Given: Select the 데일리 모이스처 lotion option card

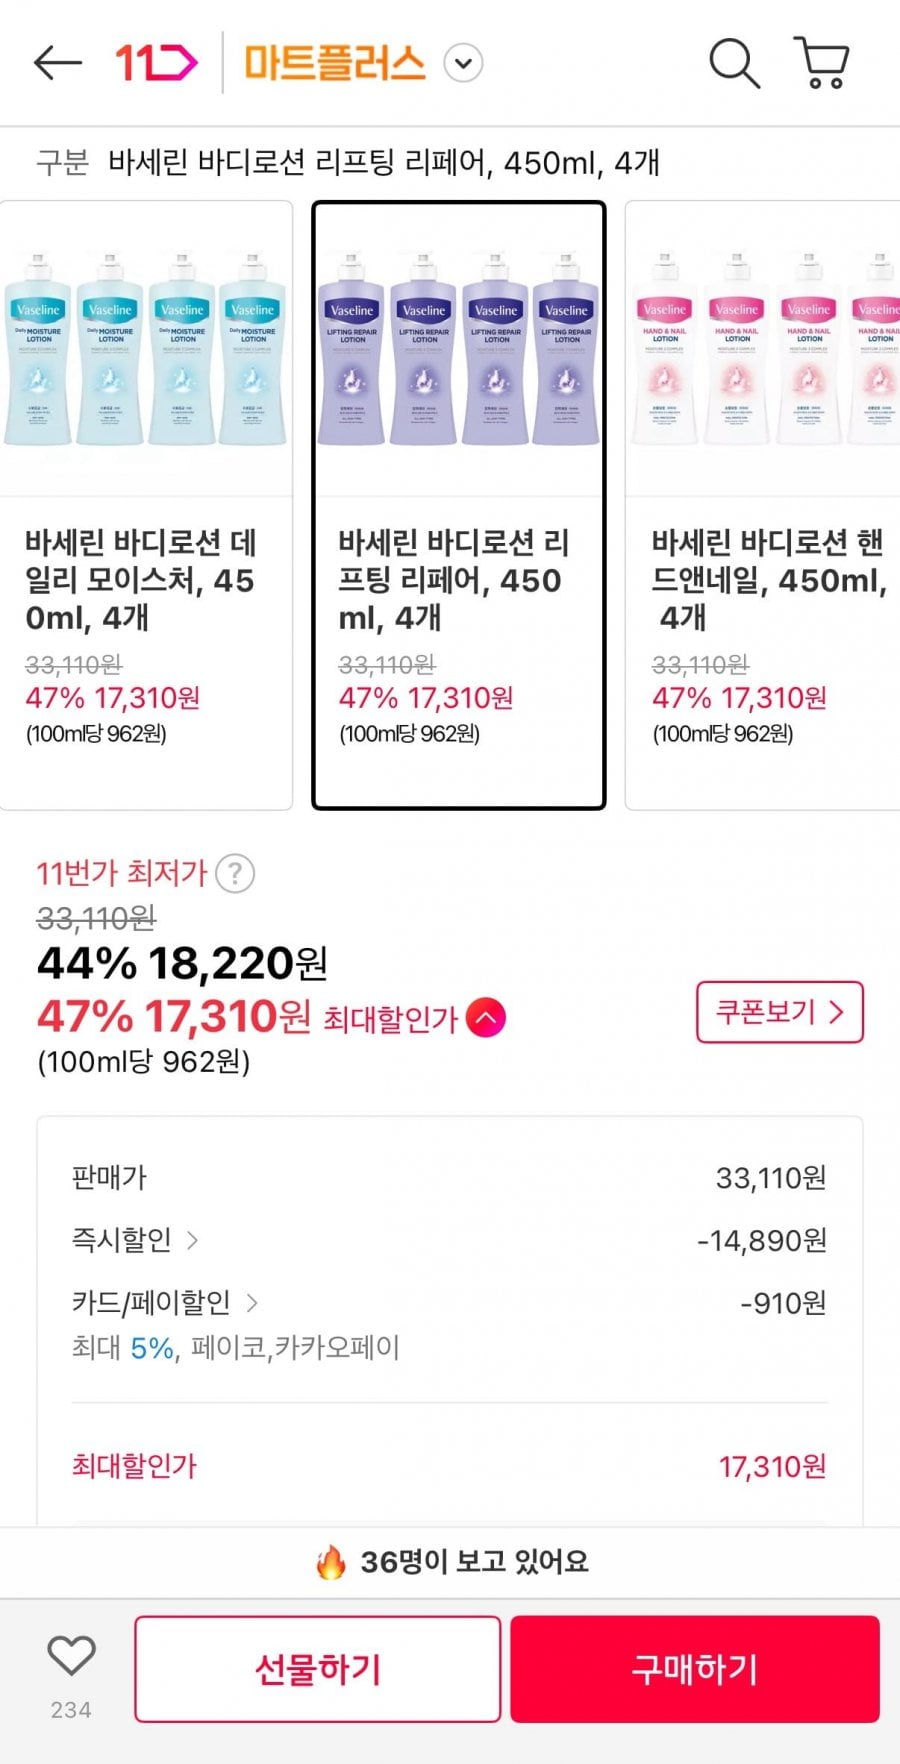Looking at the screenshot, I should point(146,640).
